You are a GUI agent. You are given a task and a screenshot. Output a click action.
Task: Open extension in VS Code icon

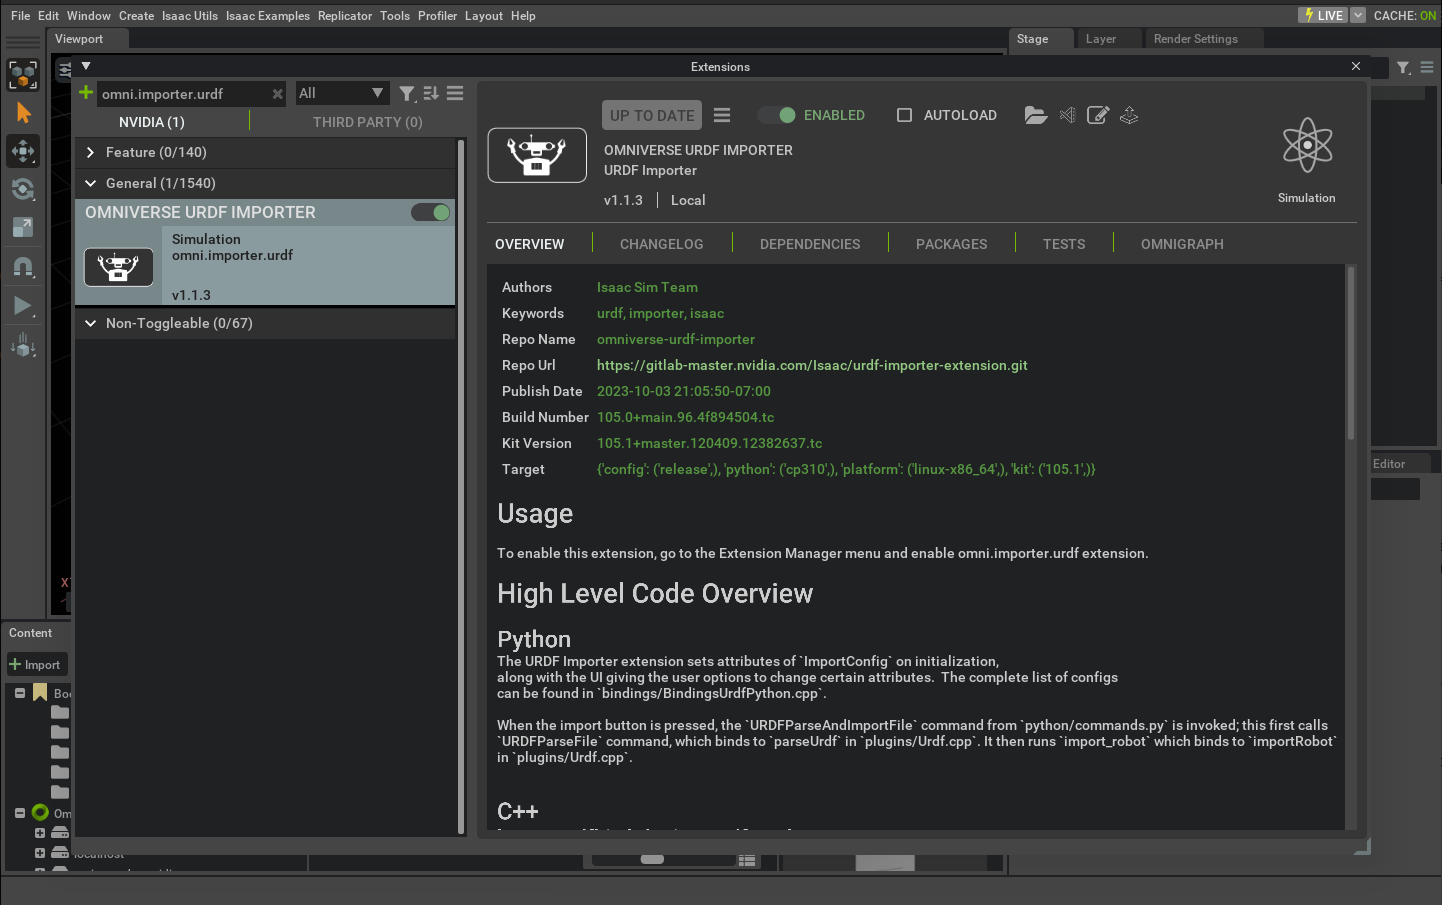1068,115
